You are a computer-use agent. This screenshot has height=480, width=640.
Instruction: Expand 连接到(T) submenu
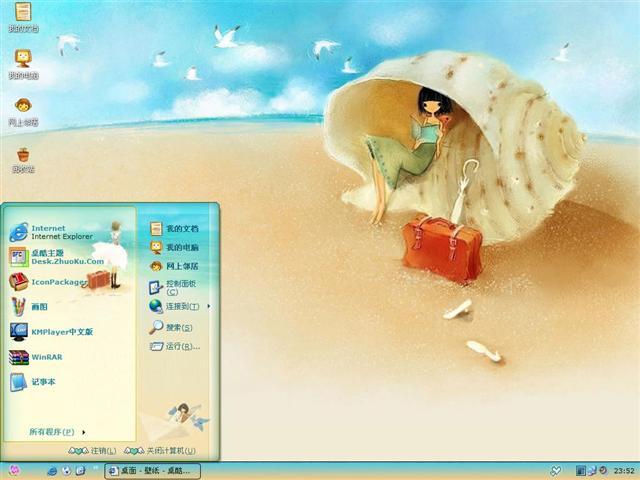click(x=180, y=306)
